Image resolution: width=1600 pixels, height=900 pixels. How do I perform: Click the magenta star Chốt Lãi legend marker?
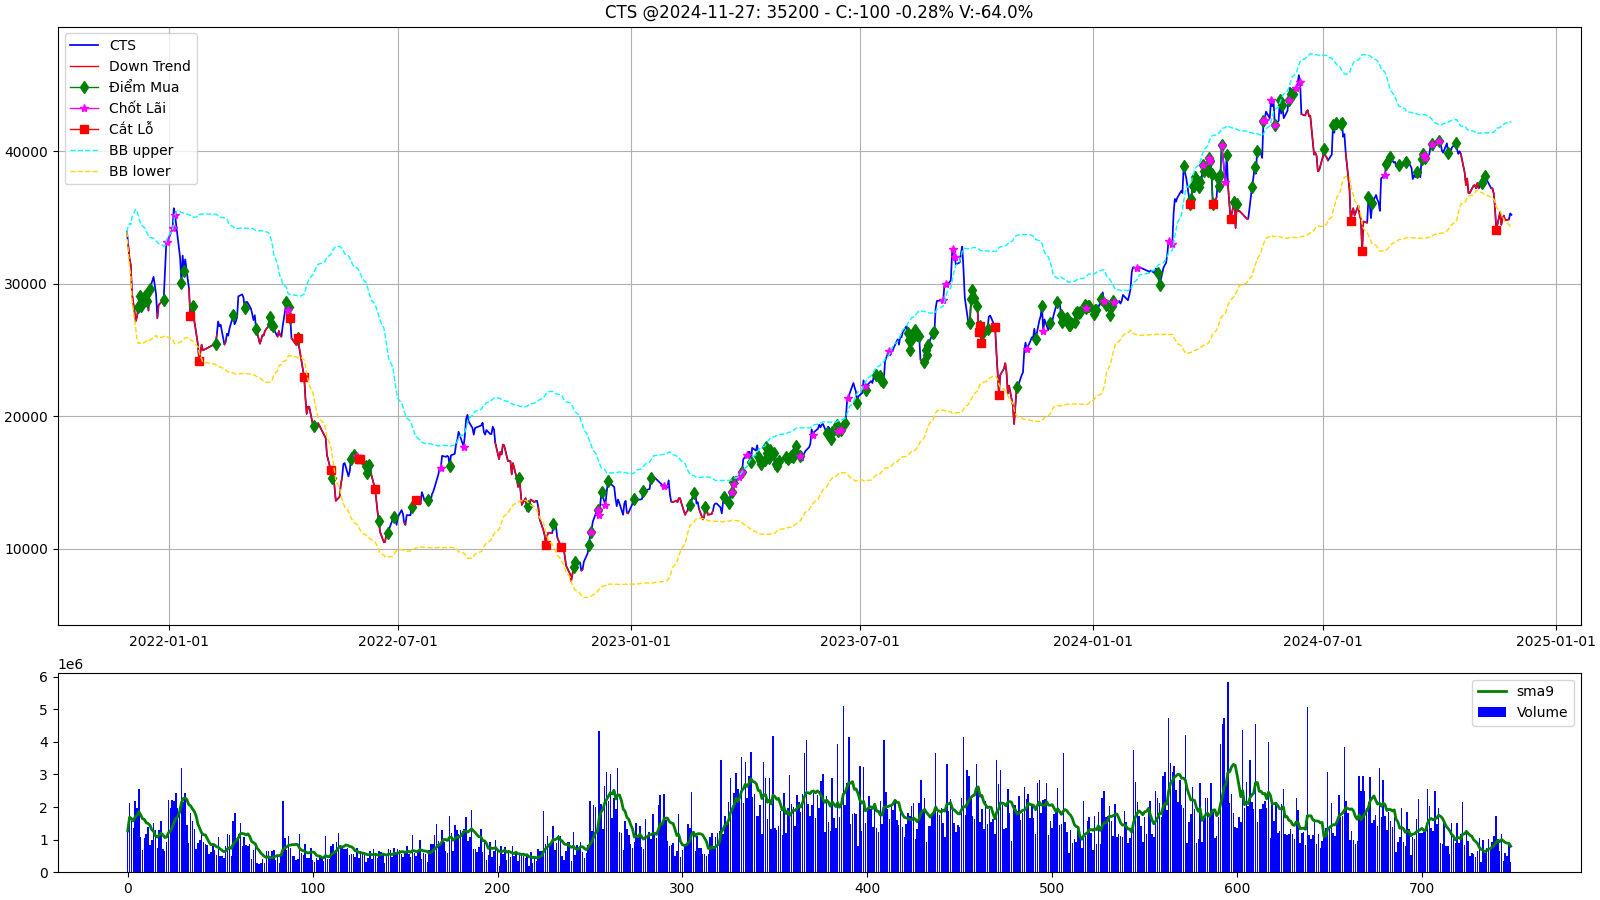84,108
